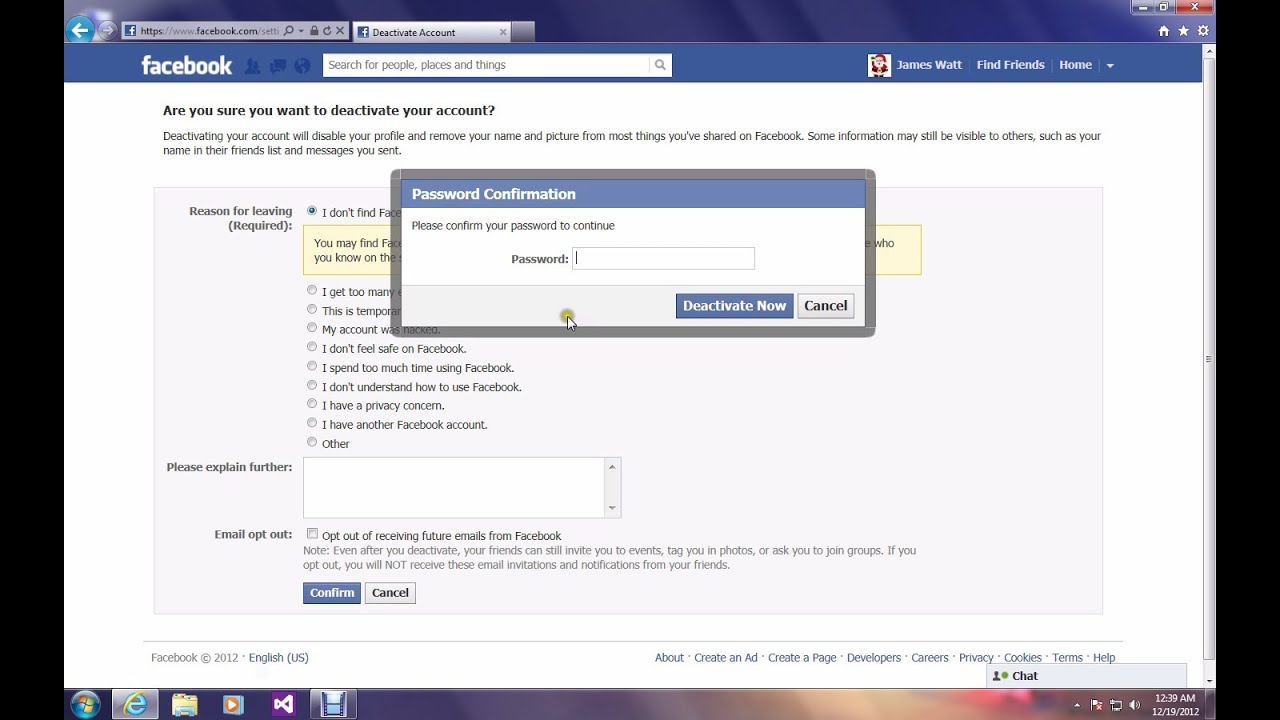The width and height of the screenshot is (1280, 720).
Task: Click the blue Confirm button on form
Action: 332,593
